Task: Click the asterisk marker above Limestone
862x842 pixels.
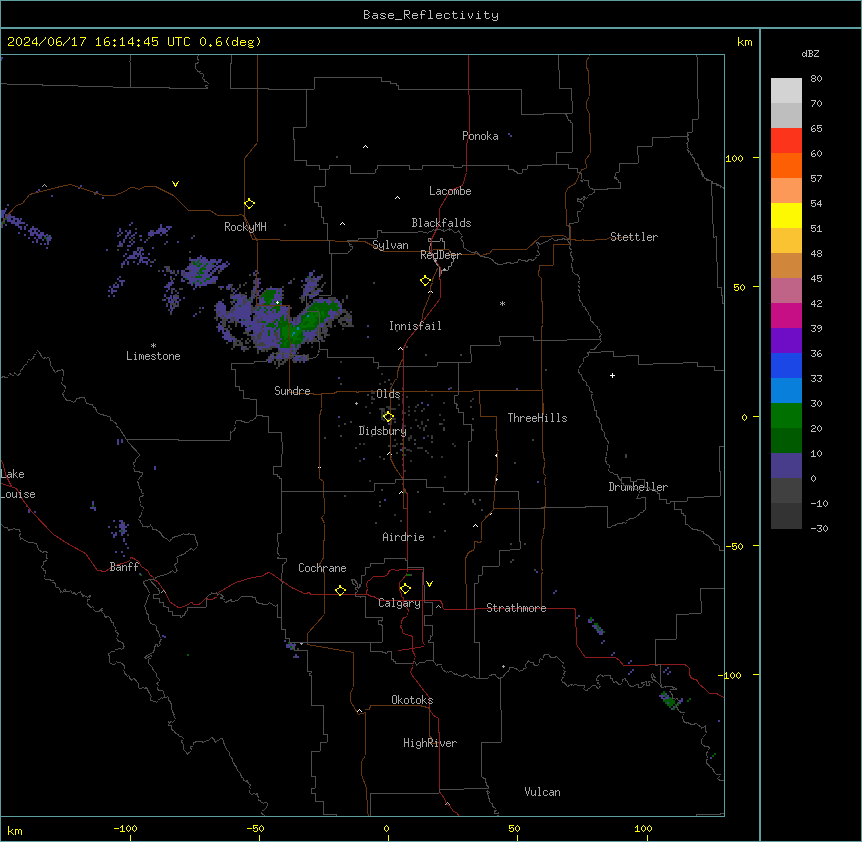Action: tap(153, 346)
